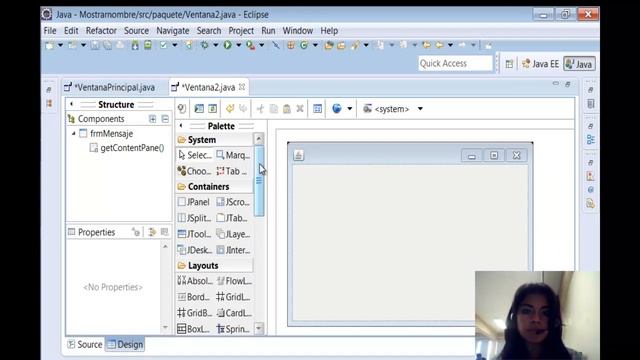Viewport: 640px width, 360px height.
Task: Click in the Quick Access search field
Action: coord(456,63)
